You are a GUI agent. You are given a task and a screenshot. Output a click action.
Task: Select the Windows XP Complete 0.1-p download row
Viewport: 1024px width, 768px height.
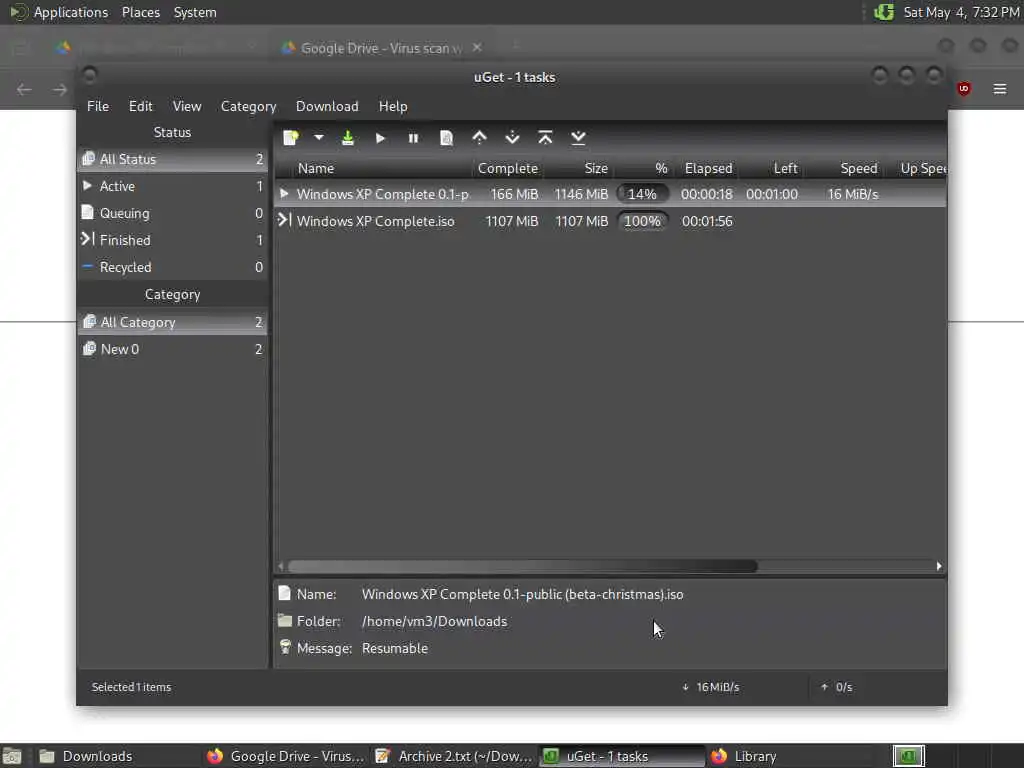coord(610,194)
